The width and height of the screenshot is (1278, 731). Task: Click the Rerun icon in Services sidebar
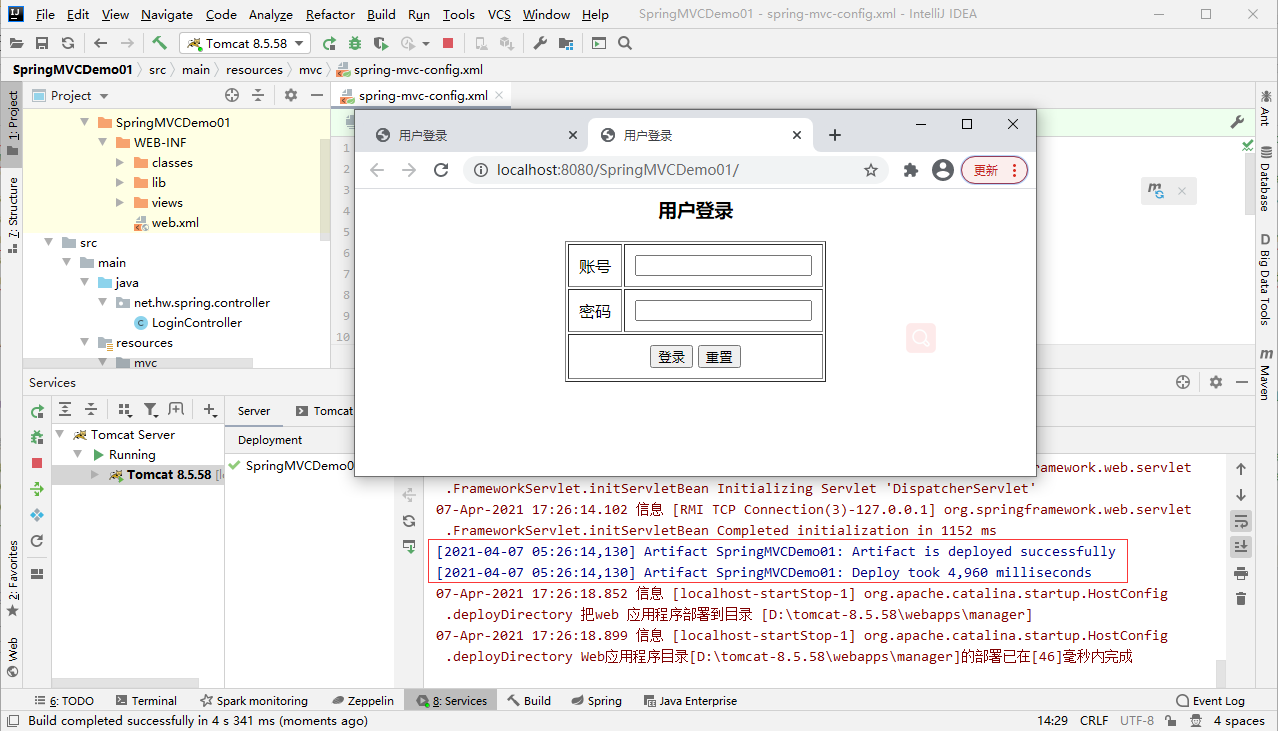click(37, 411)
